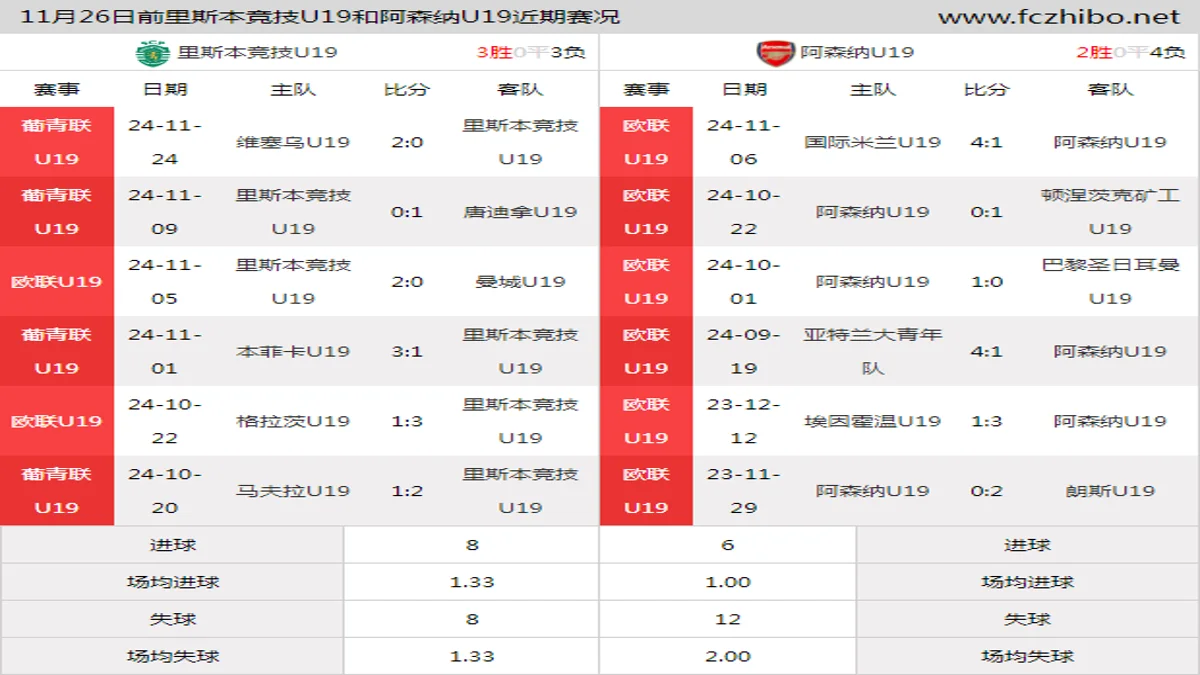
Task: Select the 顿涅茨克矿工U19 away team
Action: (x=1110, y=212)
